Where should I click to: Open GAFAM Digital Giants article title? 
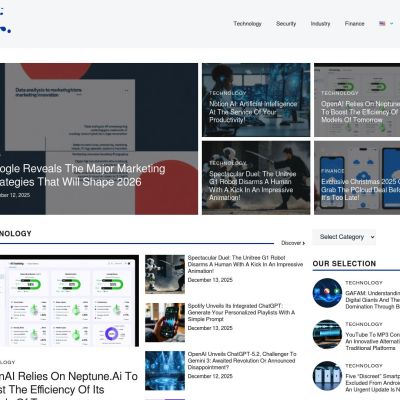[373, 300]
